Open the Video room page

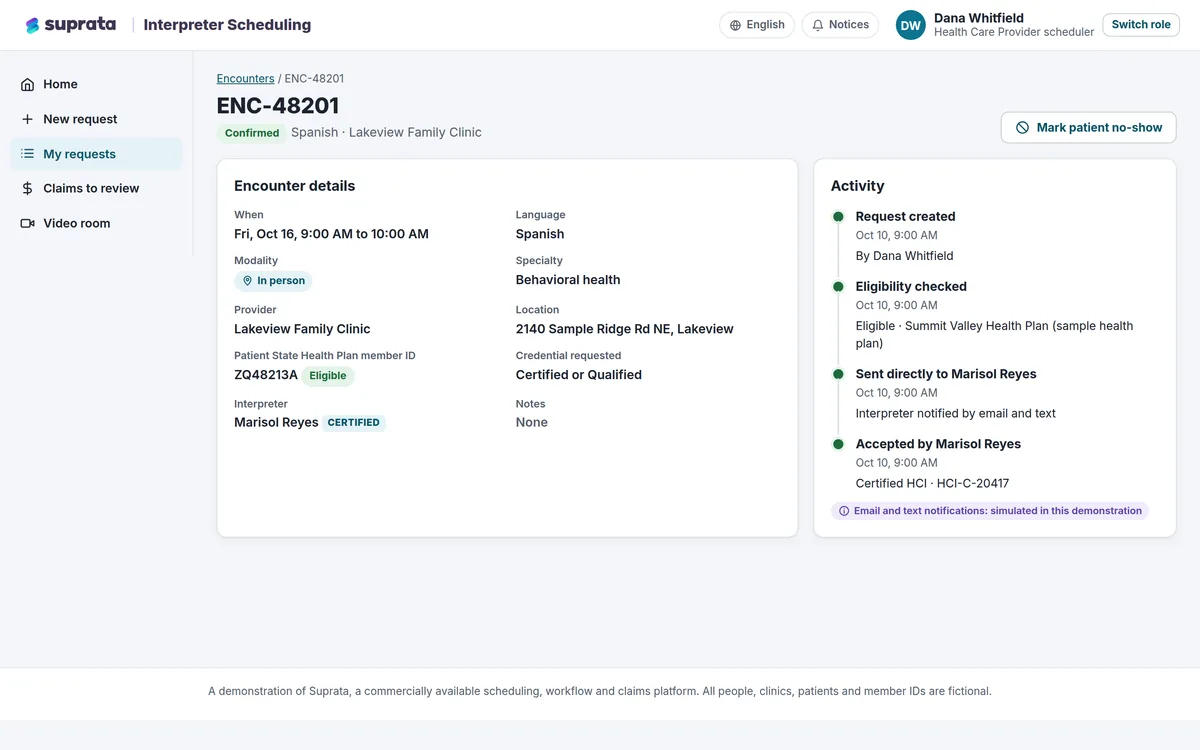coord(96,223)
